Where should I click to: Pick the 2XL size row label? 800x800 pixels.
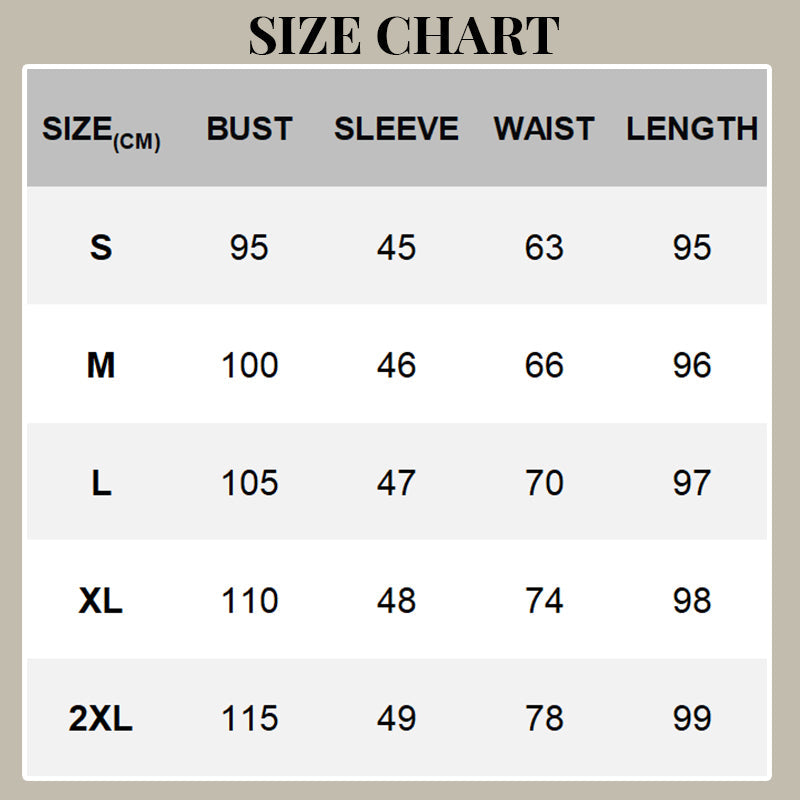click(x=101, y=718)
